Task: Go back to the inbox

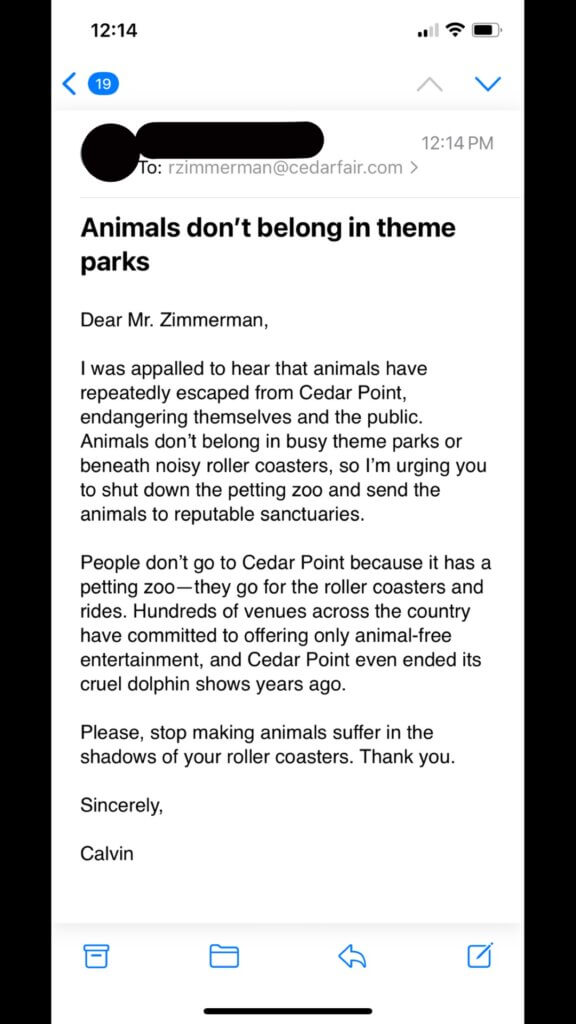Action: point(68,84)
